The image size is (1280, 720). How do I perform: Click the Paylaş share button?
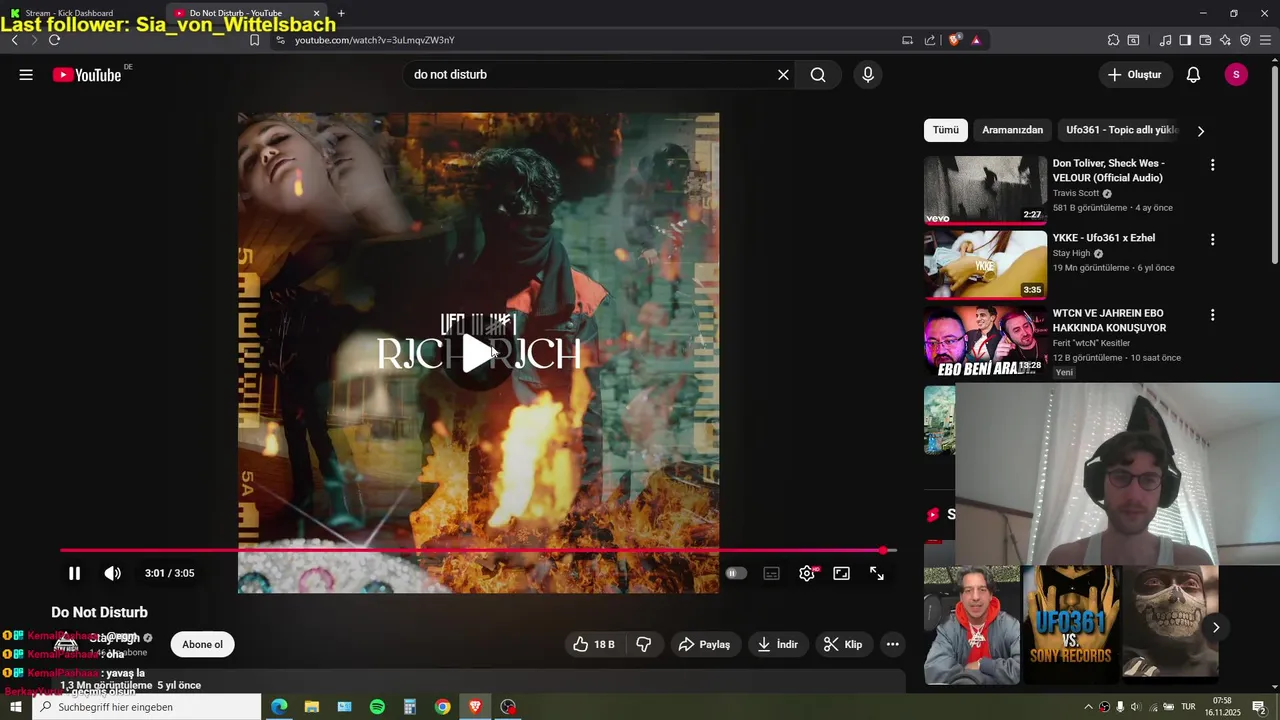(x=705, y=644)
